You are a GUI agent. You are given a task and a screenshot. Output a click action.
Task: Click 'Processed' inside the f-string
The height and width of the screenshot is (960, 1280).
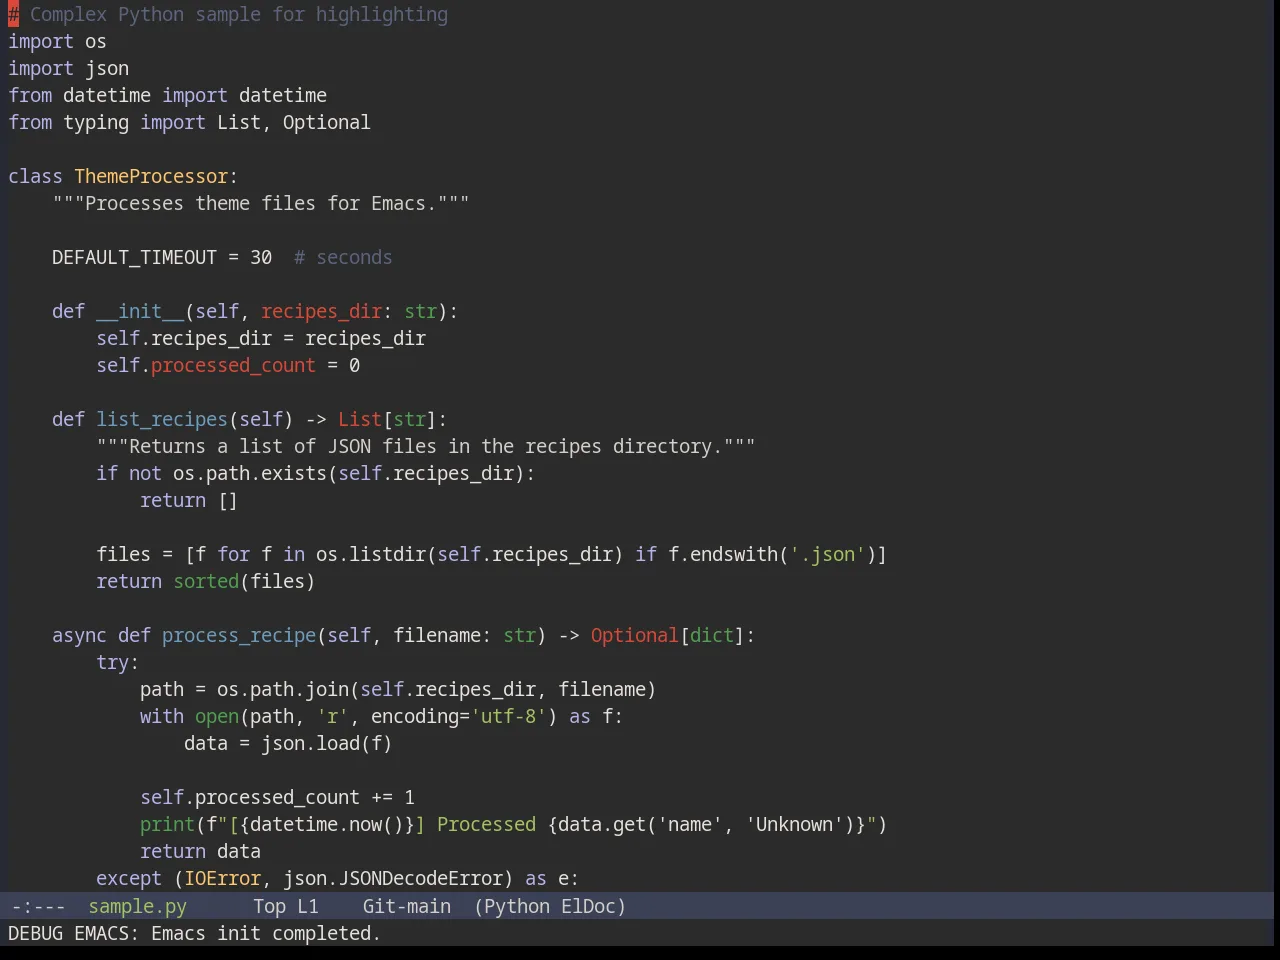[x=486, y=824]
